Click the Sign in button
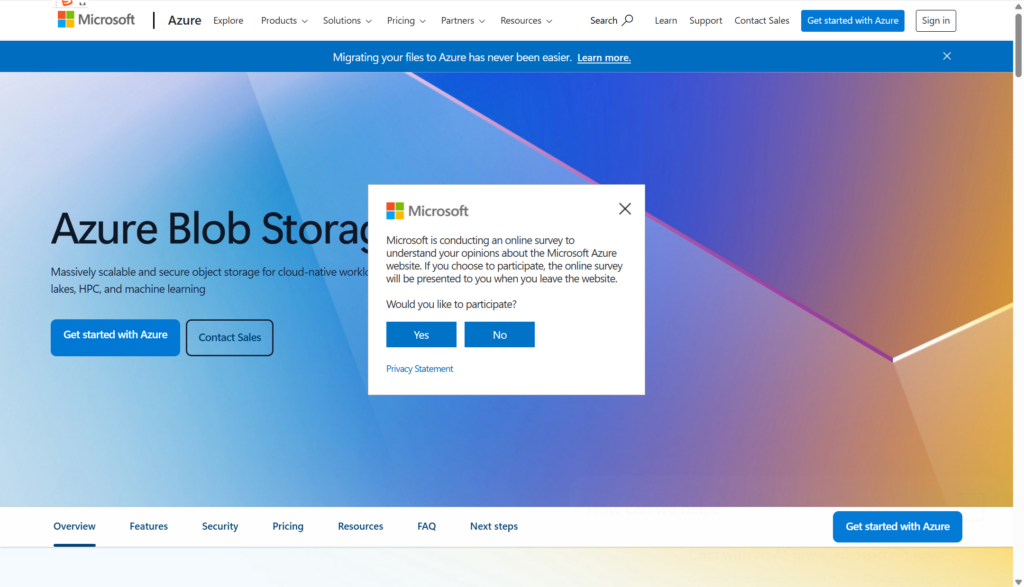Image resolution: width=1024 pixels, height=587 pixels. (935, 20)
